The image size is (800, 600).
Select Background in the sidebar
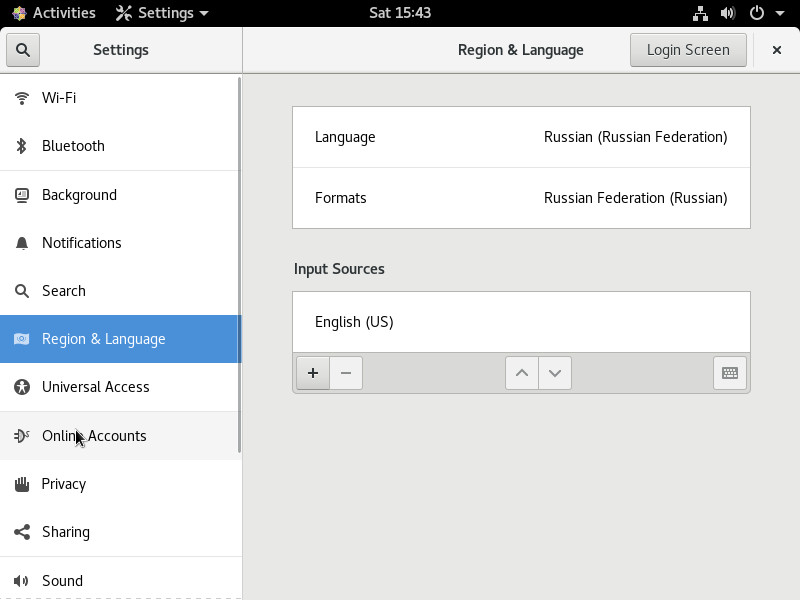click(120, 195)
